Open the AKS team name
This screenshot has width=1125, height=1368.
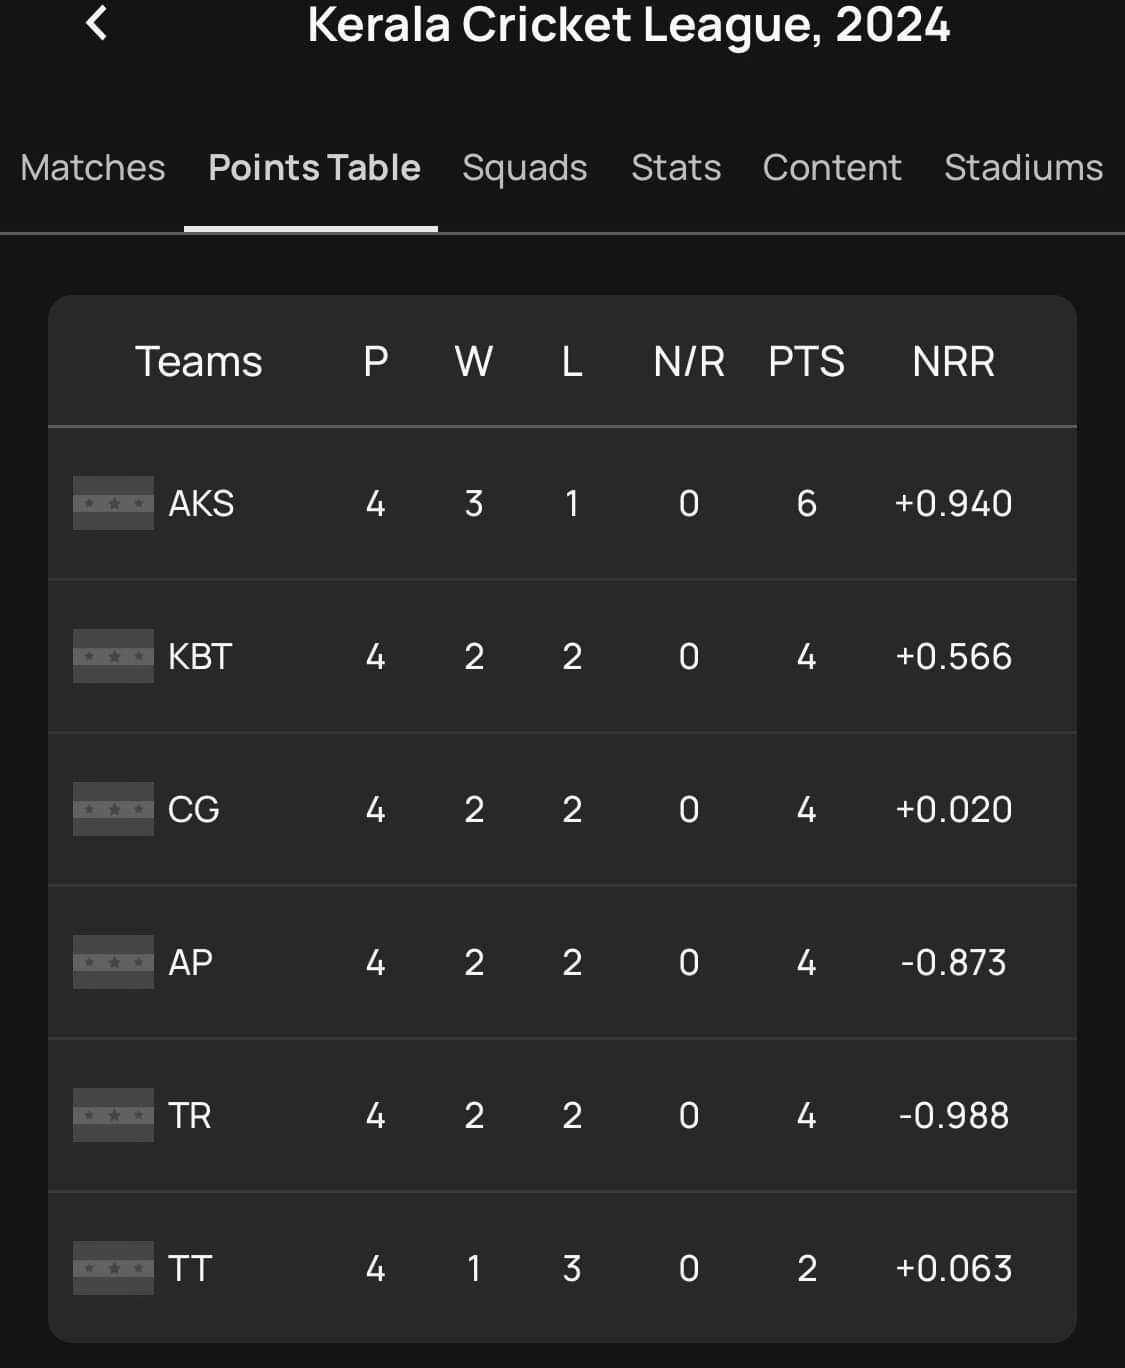coord(201,503)
